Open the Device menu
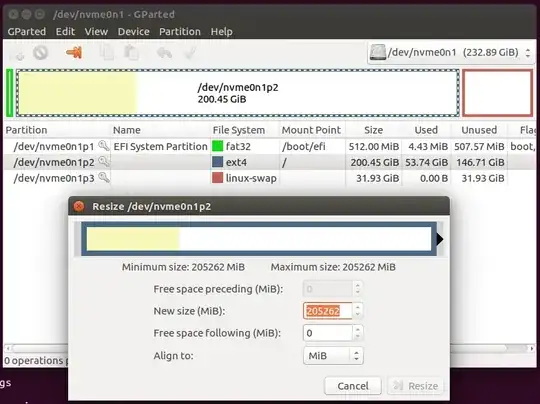The width and height of the screenshot is (540, 404). click(134, 32)
